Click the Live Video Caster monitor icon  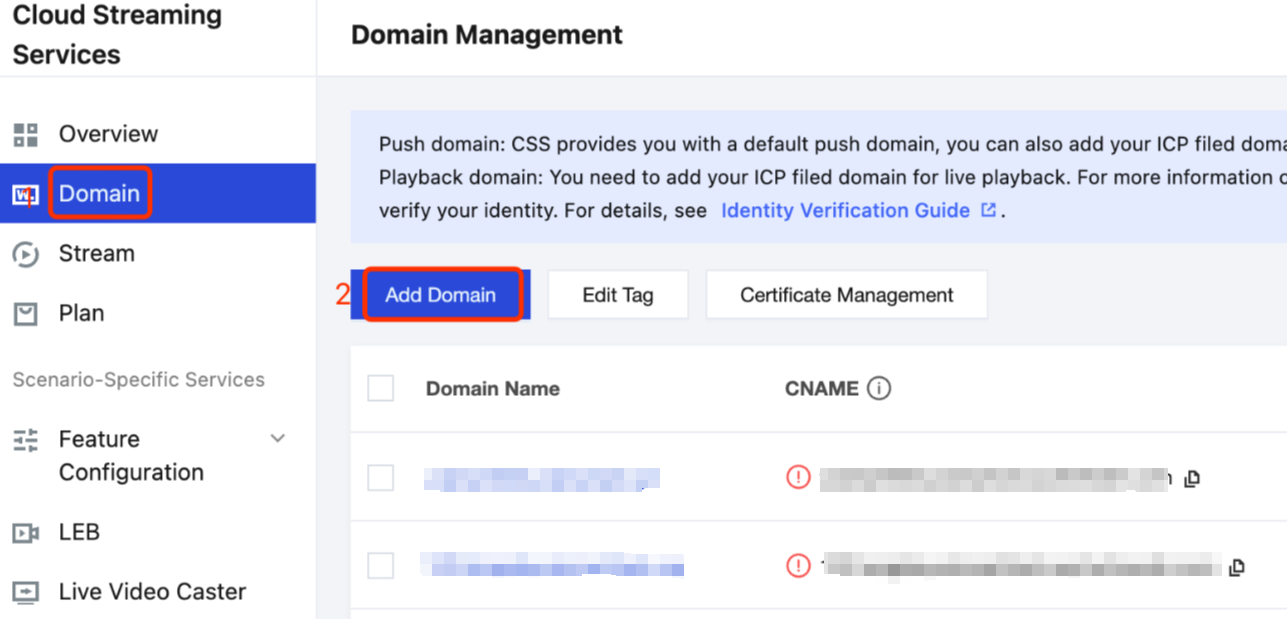(x=25, y=593)
